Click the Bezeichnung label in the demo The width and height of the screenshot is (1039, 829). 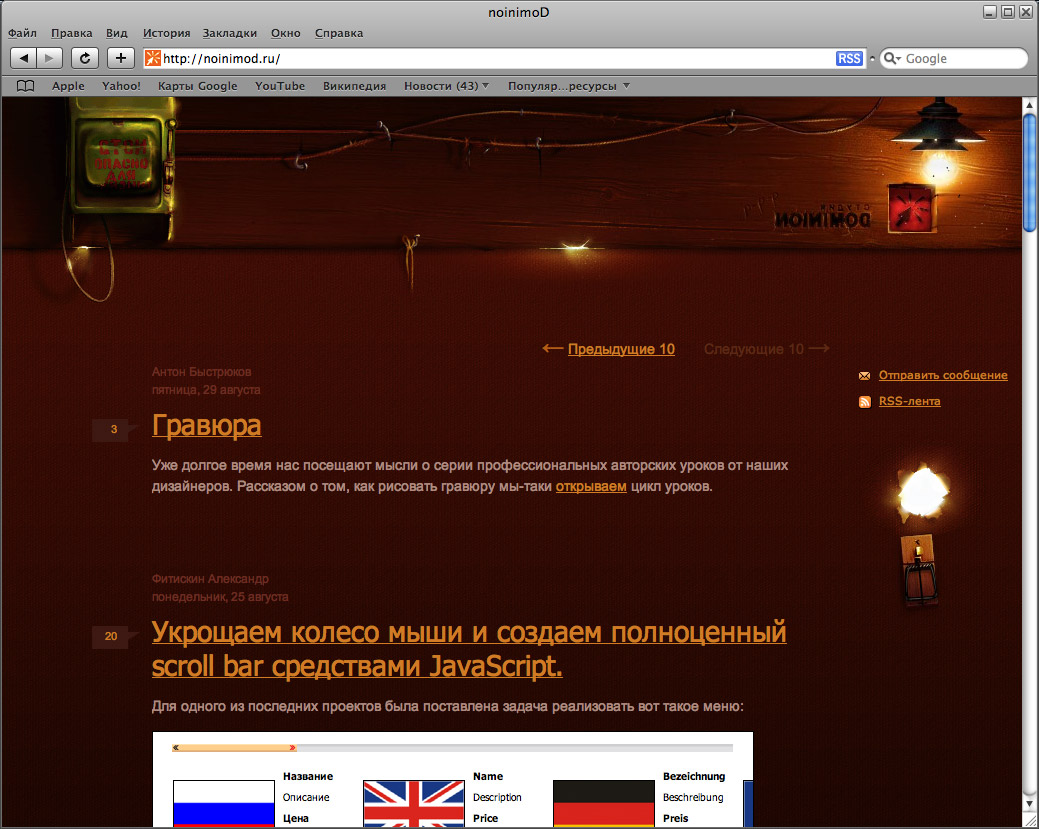(694, 776)
